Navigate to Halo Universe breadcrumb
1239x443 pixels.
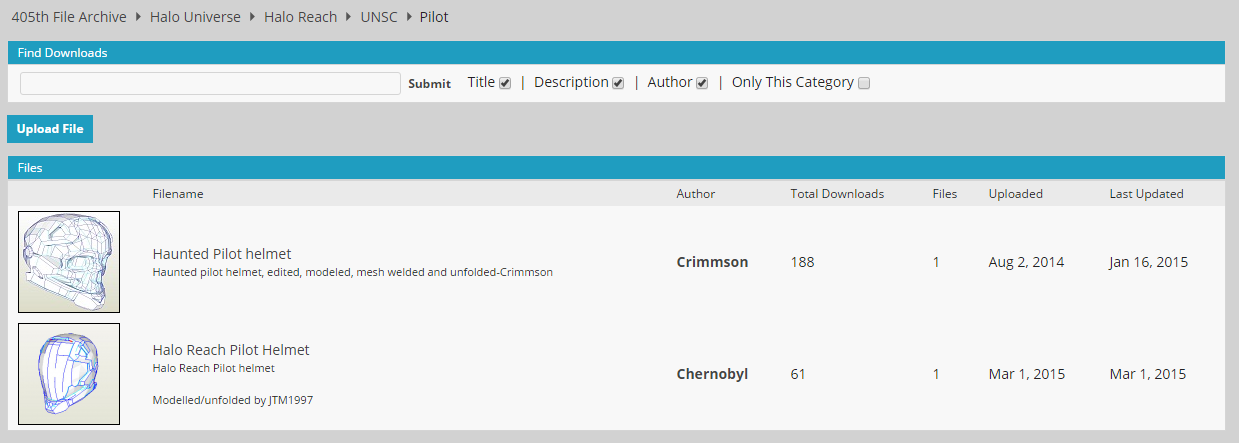196,17
